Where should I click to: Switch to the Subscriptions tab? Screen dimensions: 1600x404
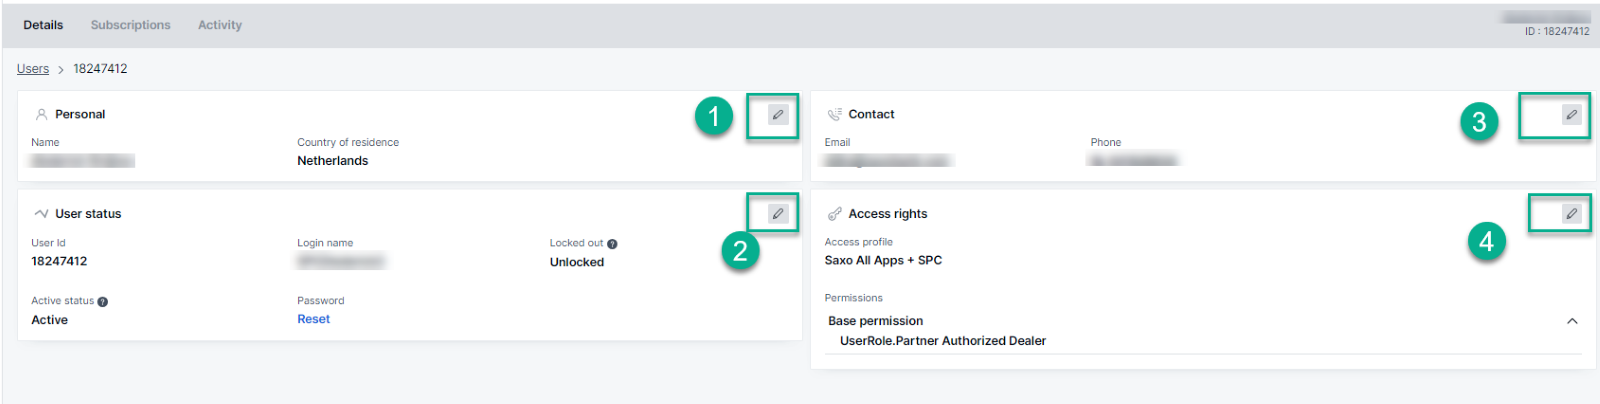[x=130, y=25]
